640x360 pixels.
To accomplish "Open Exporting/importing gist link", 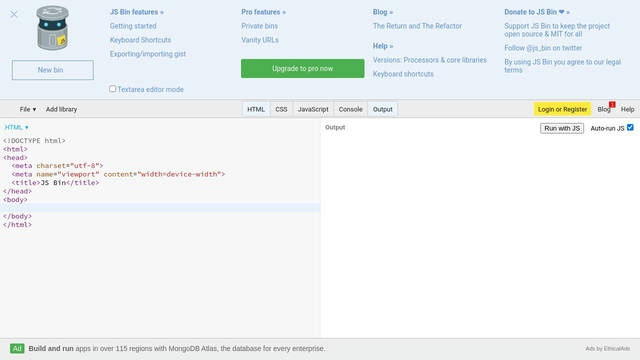I will 148,54.
